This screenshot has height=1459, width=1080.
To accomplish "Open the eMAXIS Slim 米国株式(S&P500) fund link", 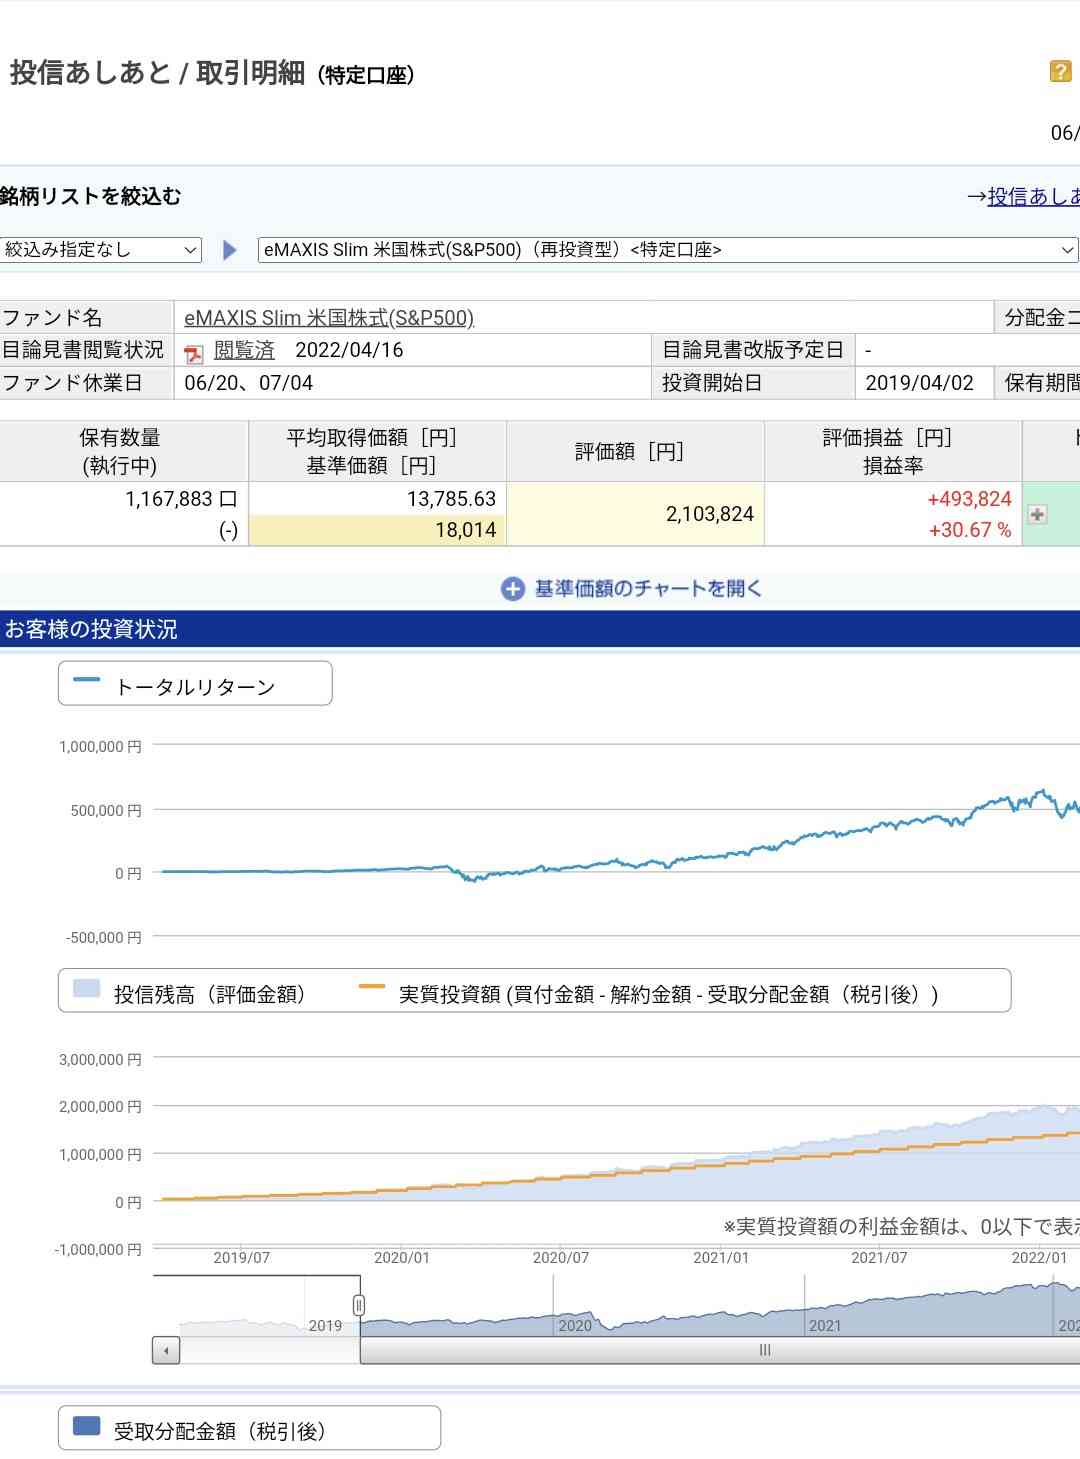I will [329, 318].
